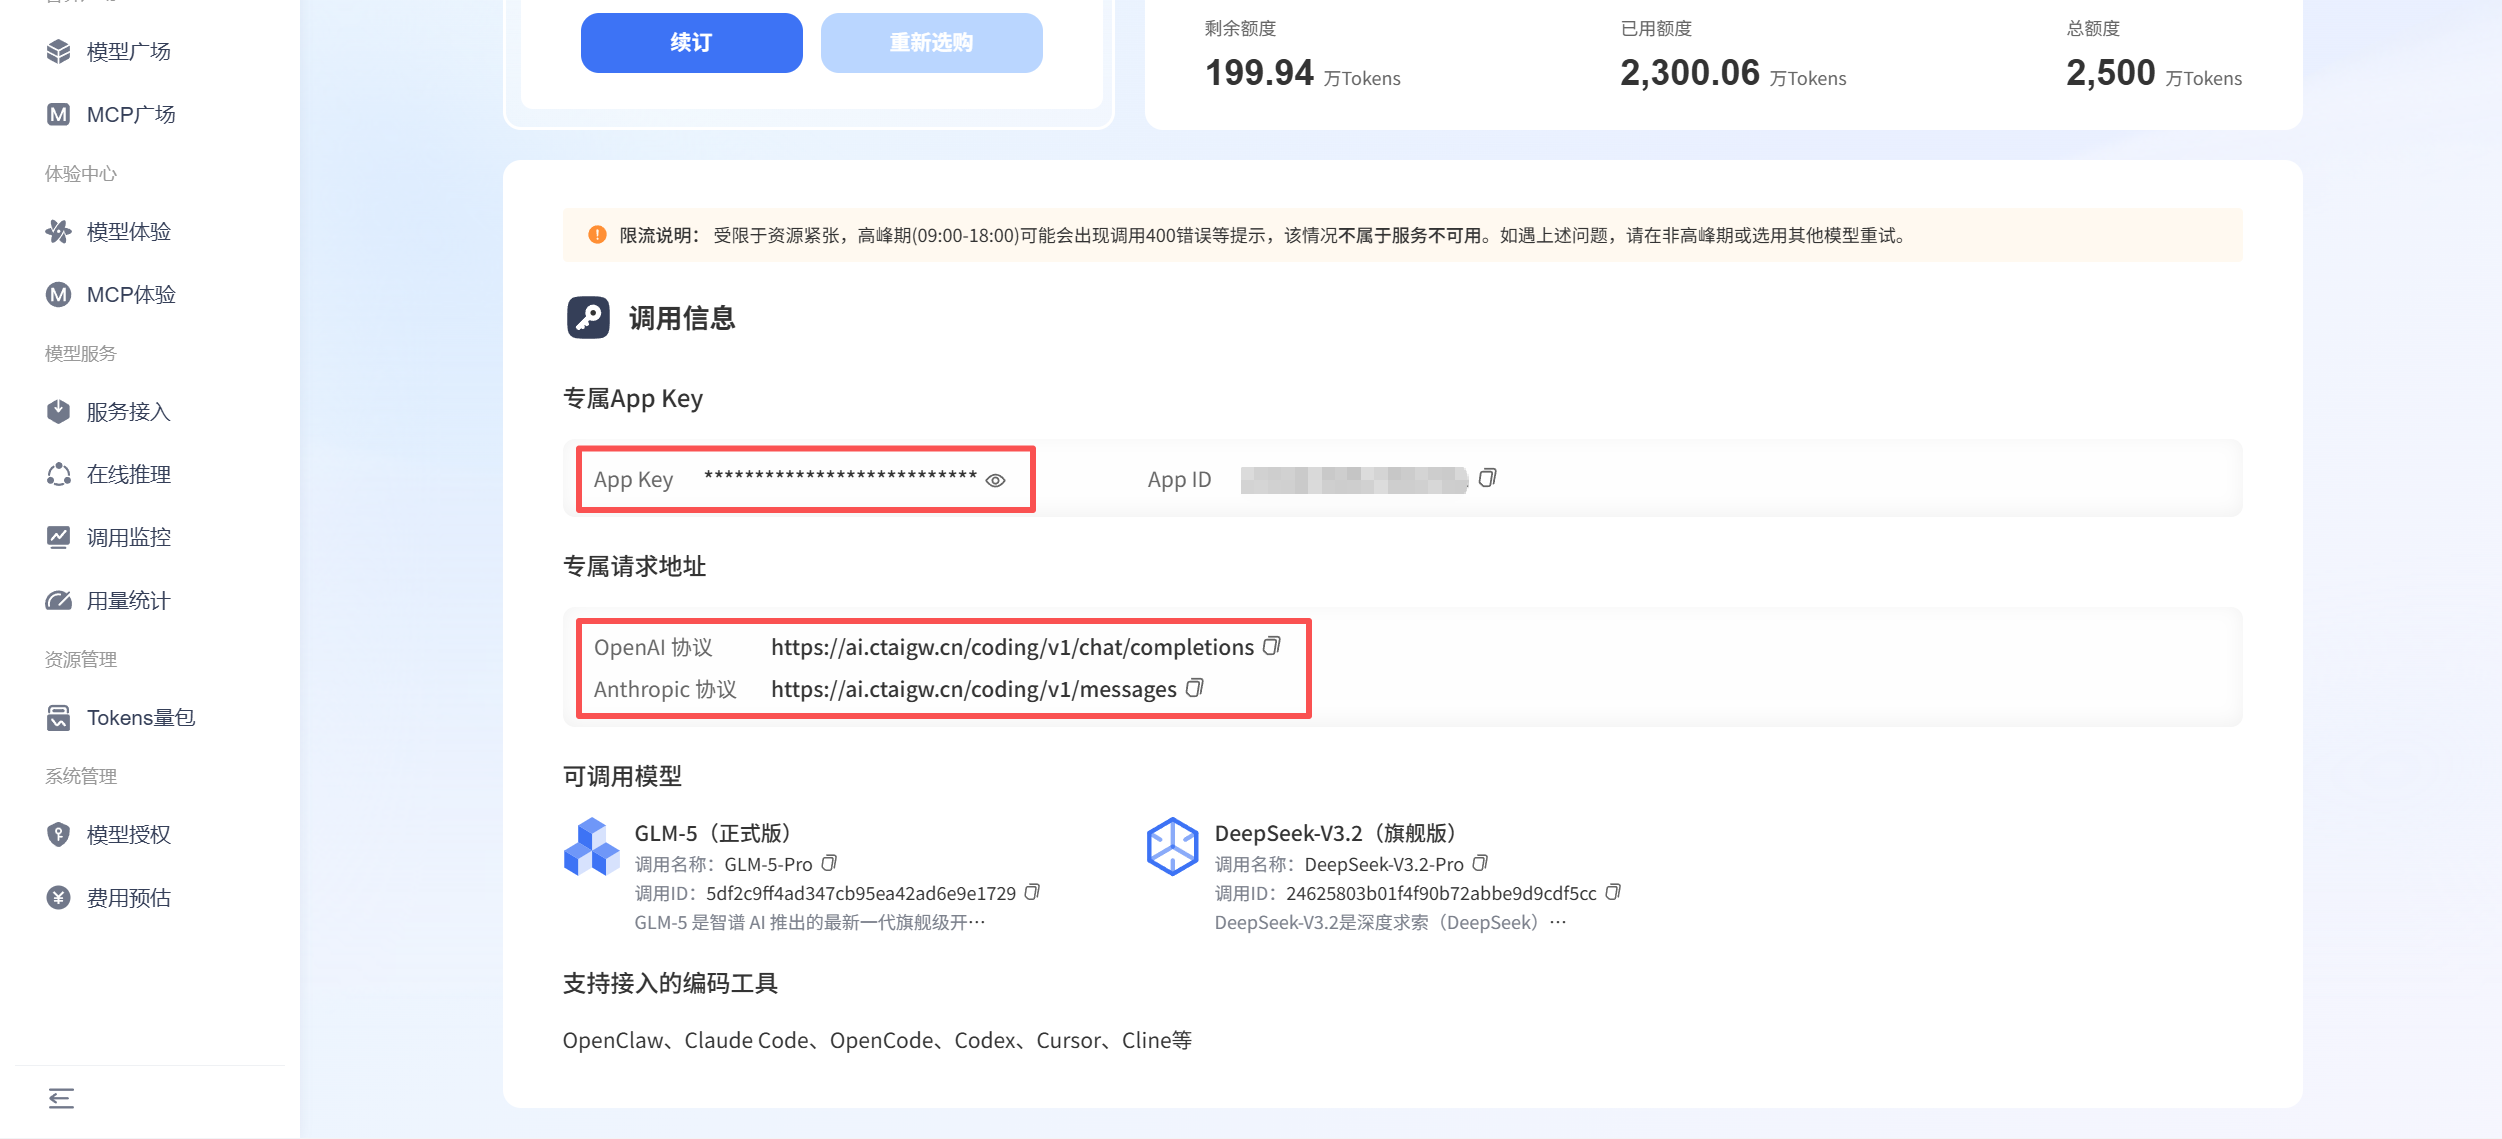This screenshot has width=2502, height=1139.
Task: Copy the App ID value
Action: [1488, 478]
